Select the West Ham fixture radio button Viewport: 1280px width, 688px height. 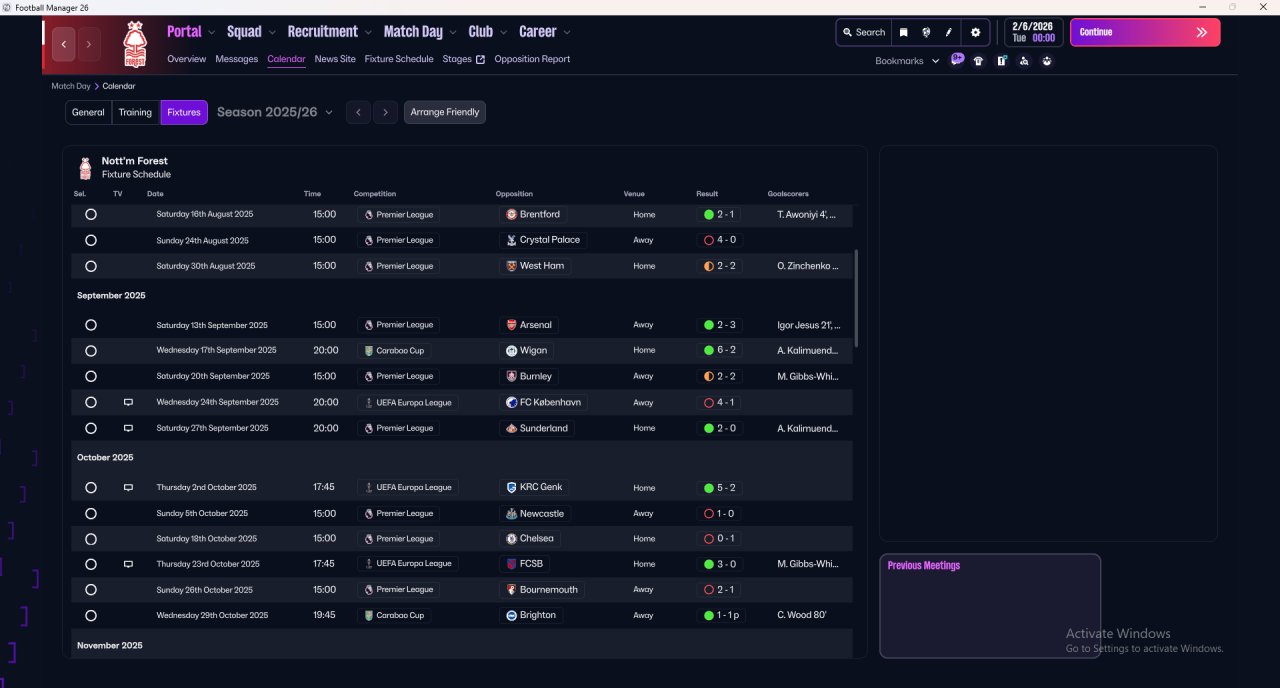(x=91, y=266)
